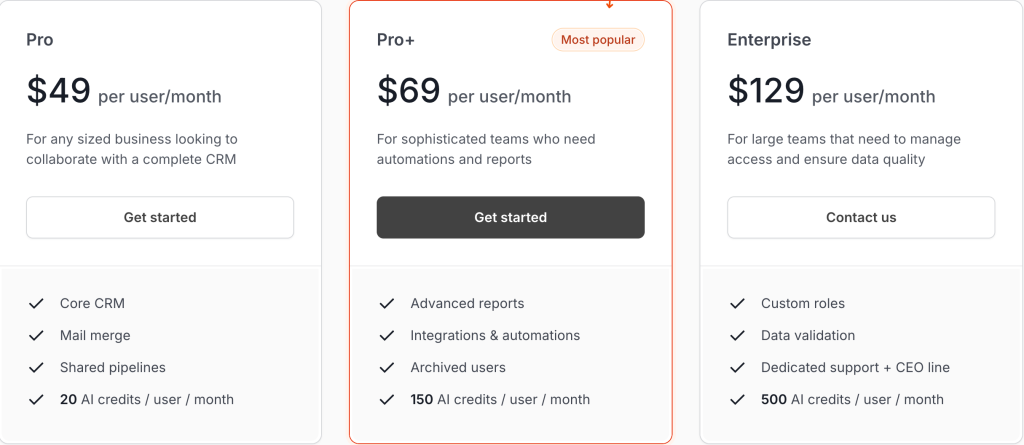The width and height of the screenshot is (1024, 445).
Task: Click the checkmark beside Advanced reports
Action: [x=387, y=304]
